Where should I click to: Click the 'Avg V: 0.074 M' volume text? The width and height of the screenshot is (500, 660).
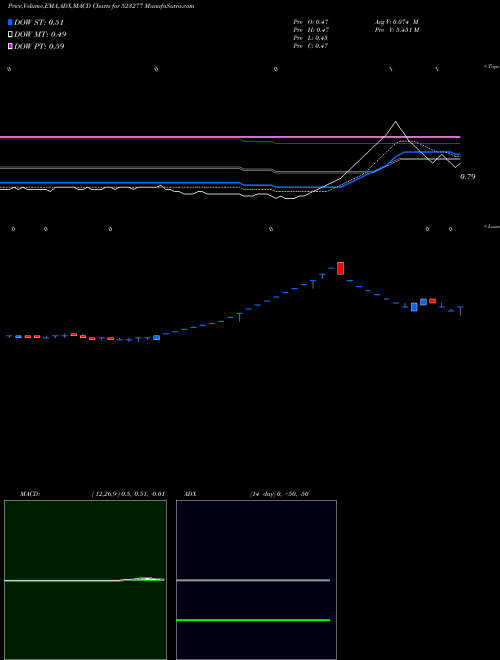[x=396, y=22]
